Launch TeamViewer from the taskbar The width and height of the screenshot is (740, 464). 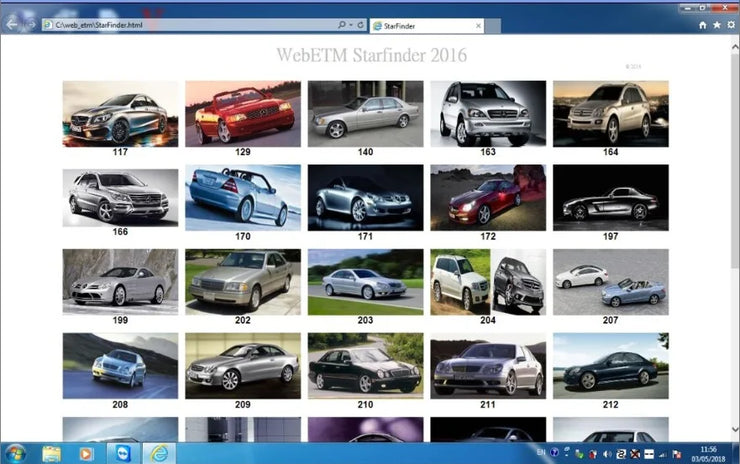point(123,452)
